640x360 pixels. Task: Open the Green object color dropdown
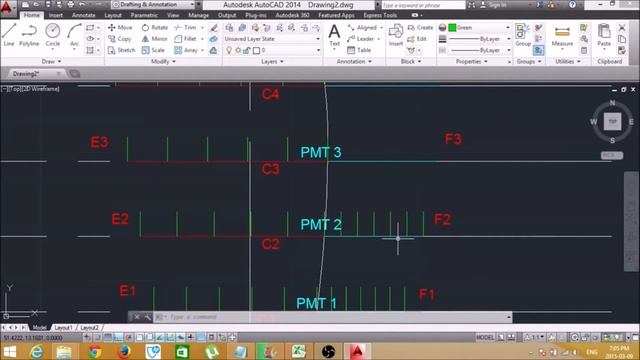(480, 27)
